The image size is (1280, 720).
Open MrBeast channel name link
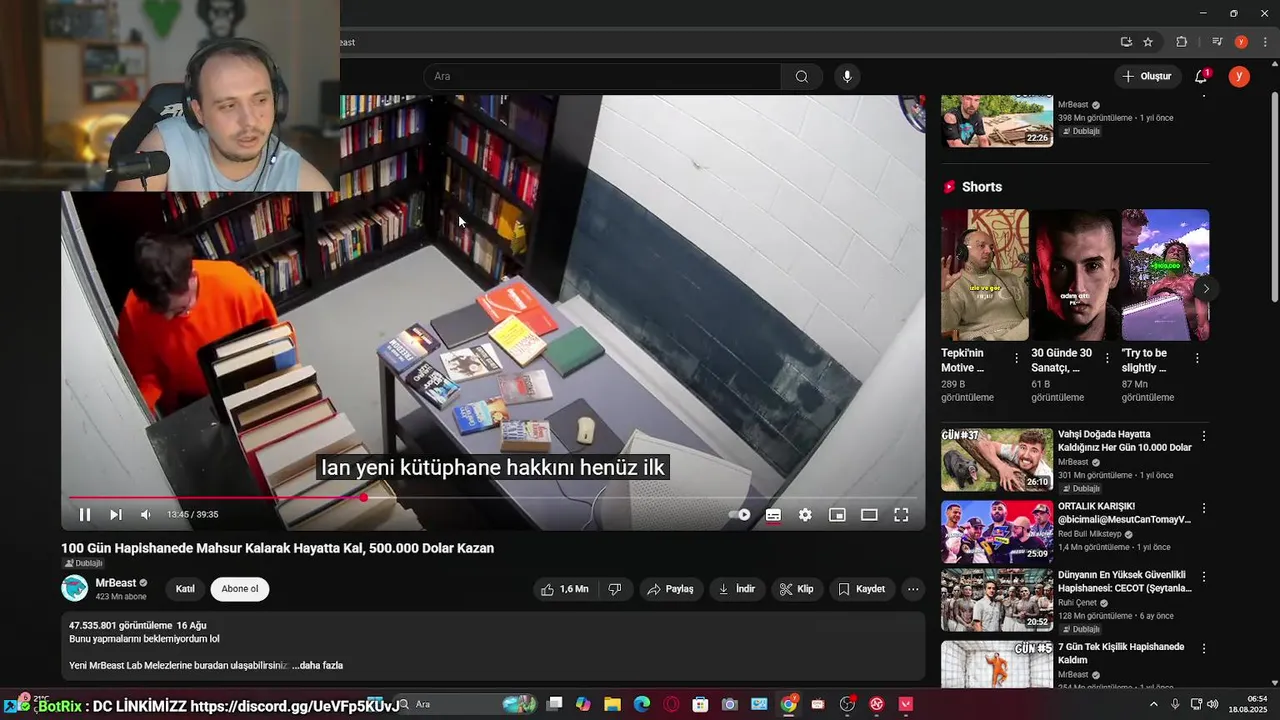point(116,583)
